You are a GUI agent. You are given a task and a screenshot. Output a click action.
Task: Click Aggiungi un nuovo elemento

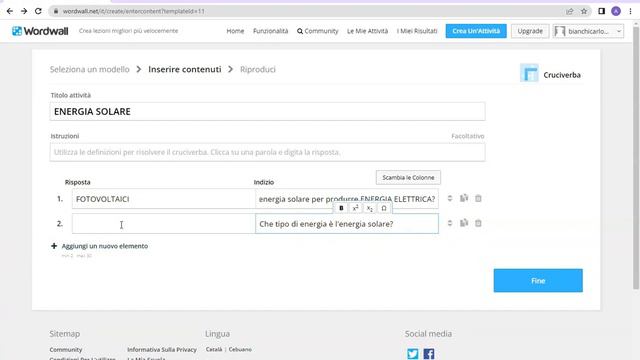105,246
